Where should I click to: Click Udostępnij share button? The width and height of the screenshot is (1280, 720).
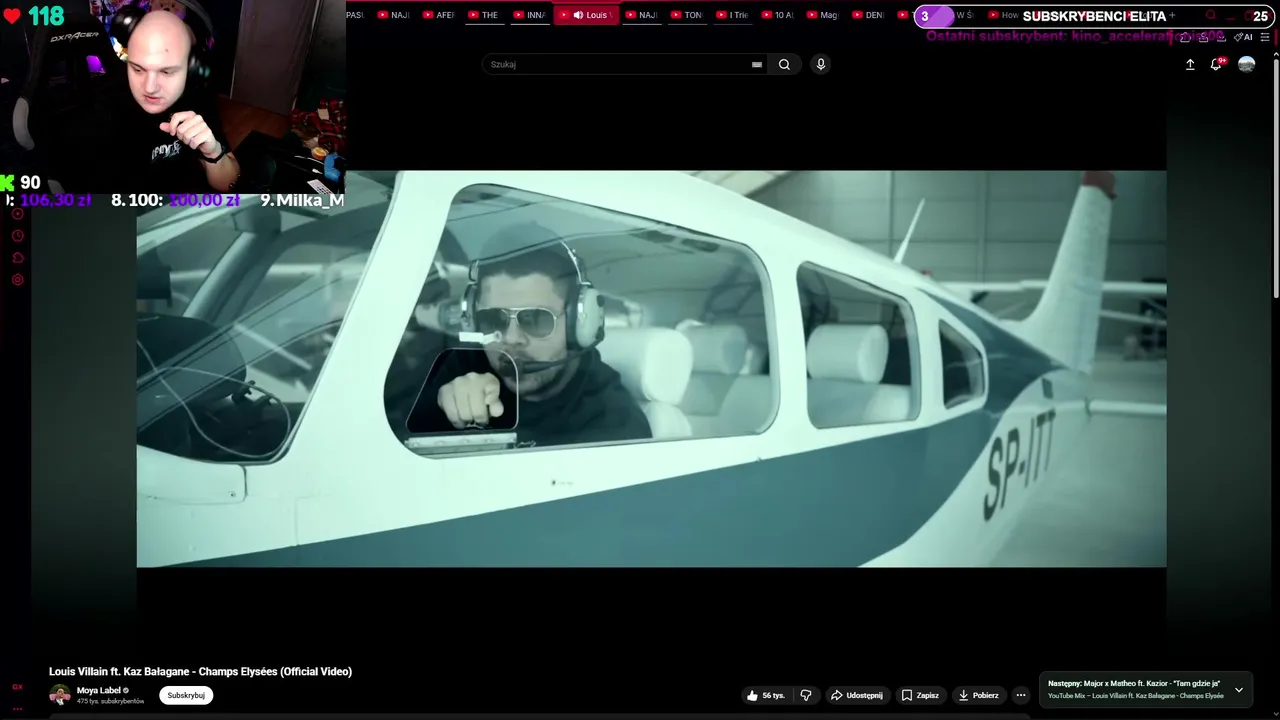pos(857,695)
